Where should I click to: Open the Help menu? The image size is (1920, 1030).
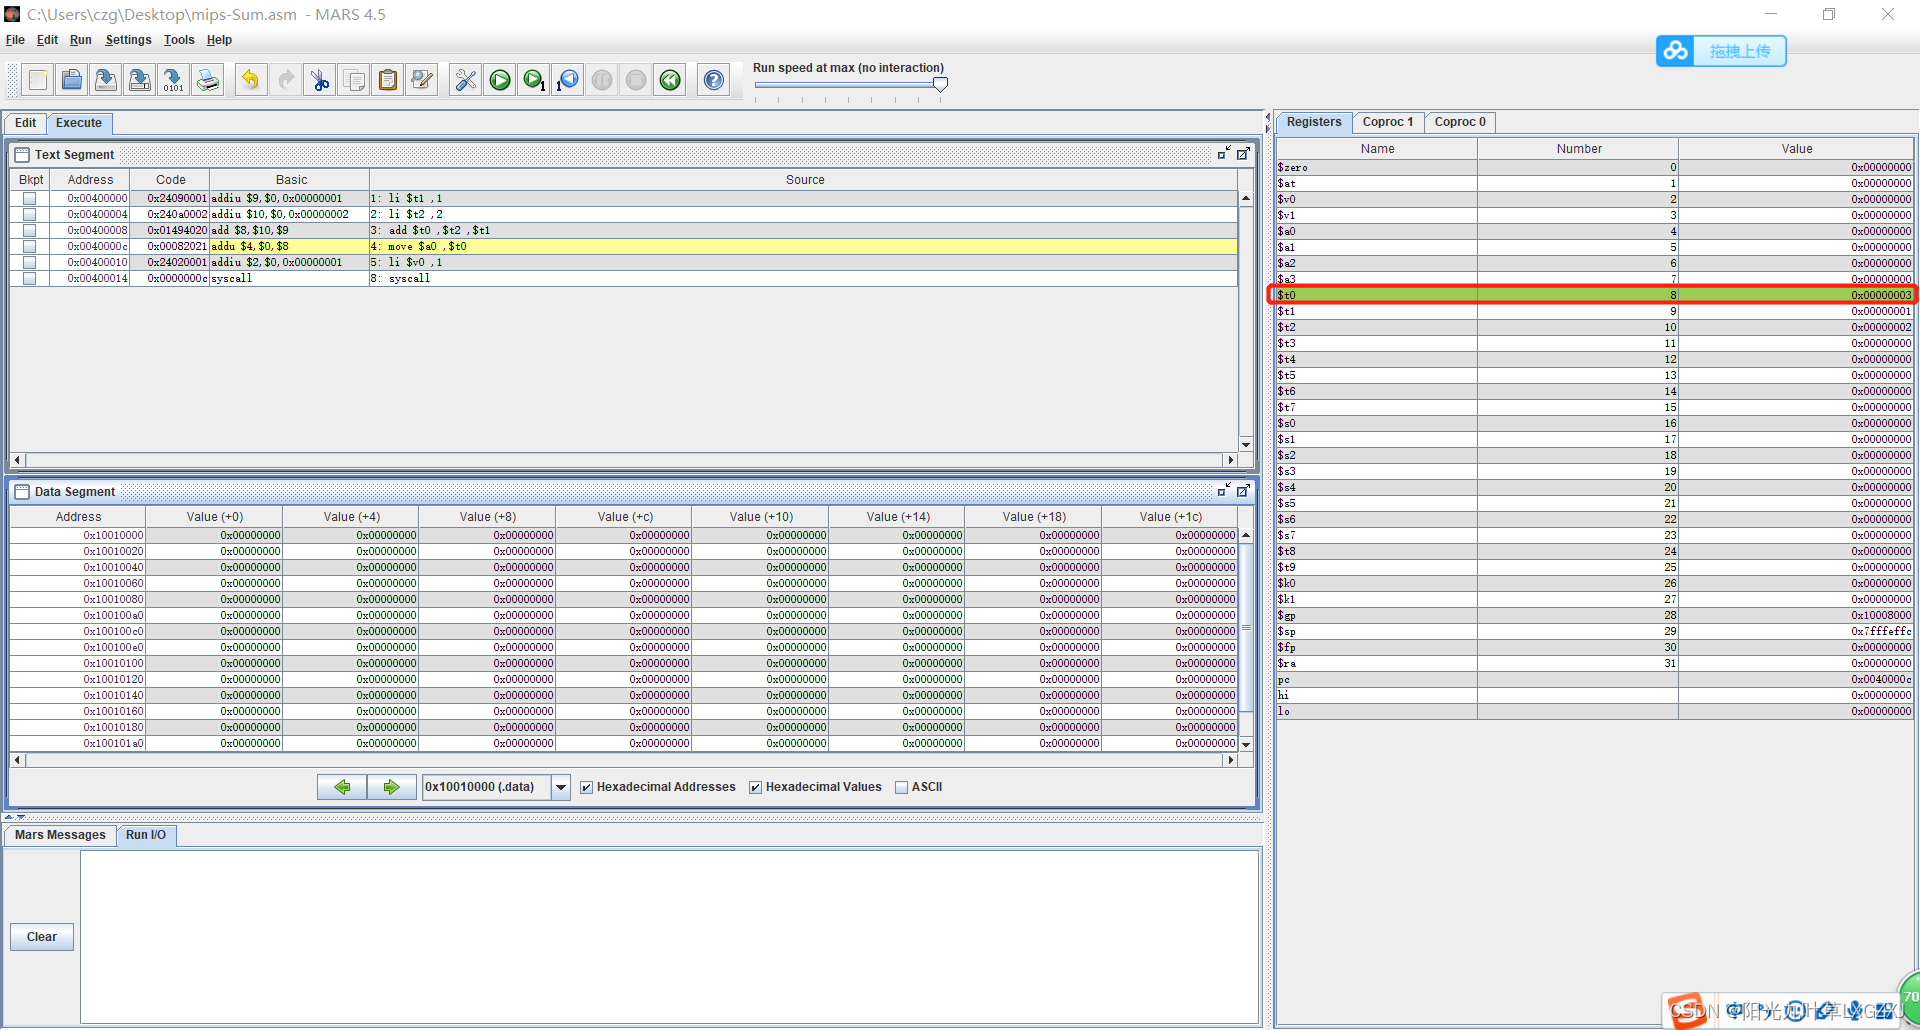[x=219, y=40]
